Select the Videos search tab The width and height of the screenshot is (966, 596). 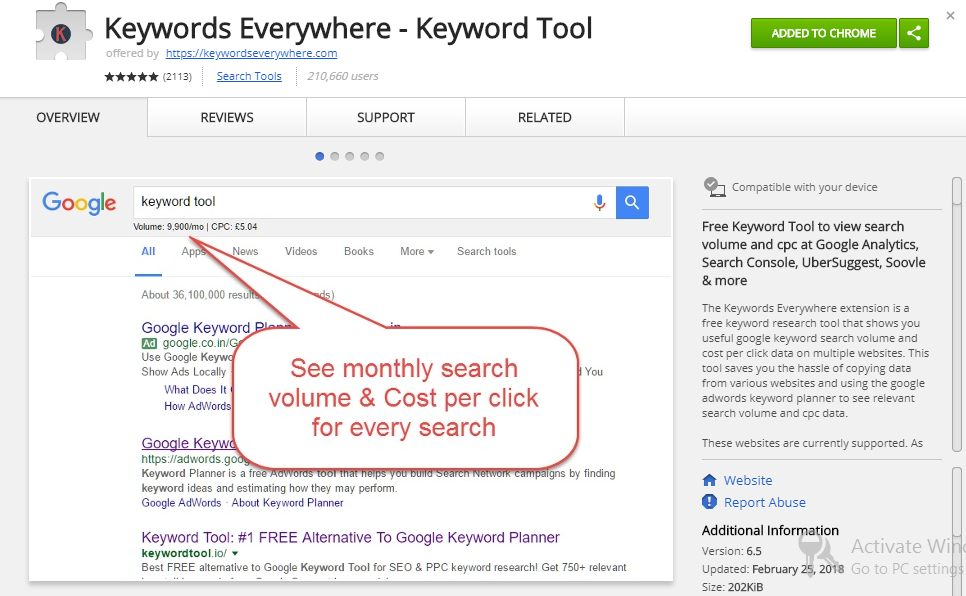pos(301,251)
